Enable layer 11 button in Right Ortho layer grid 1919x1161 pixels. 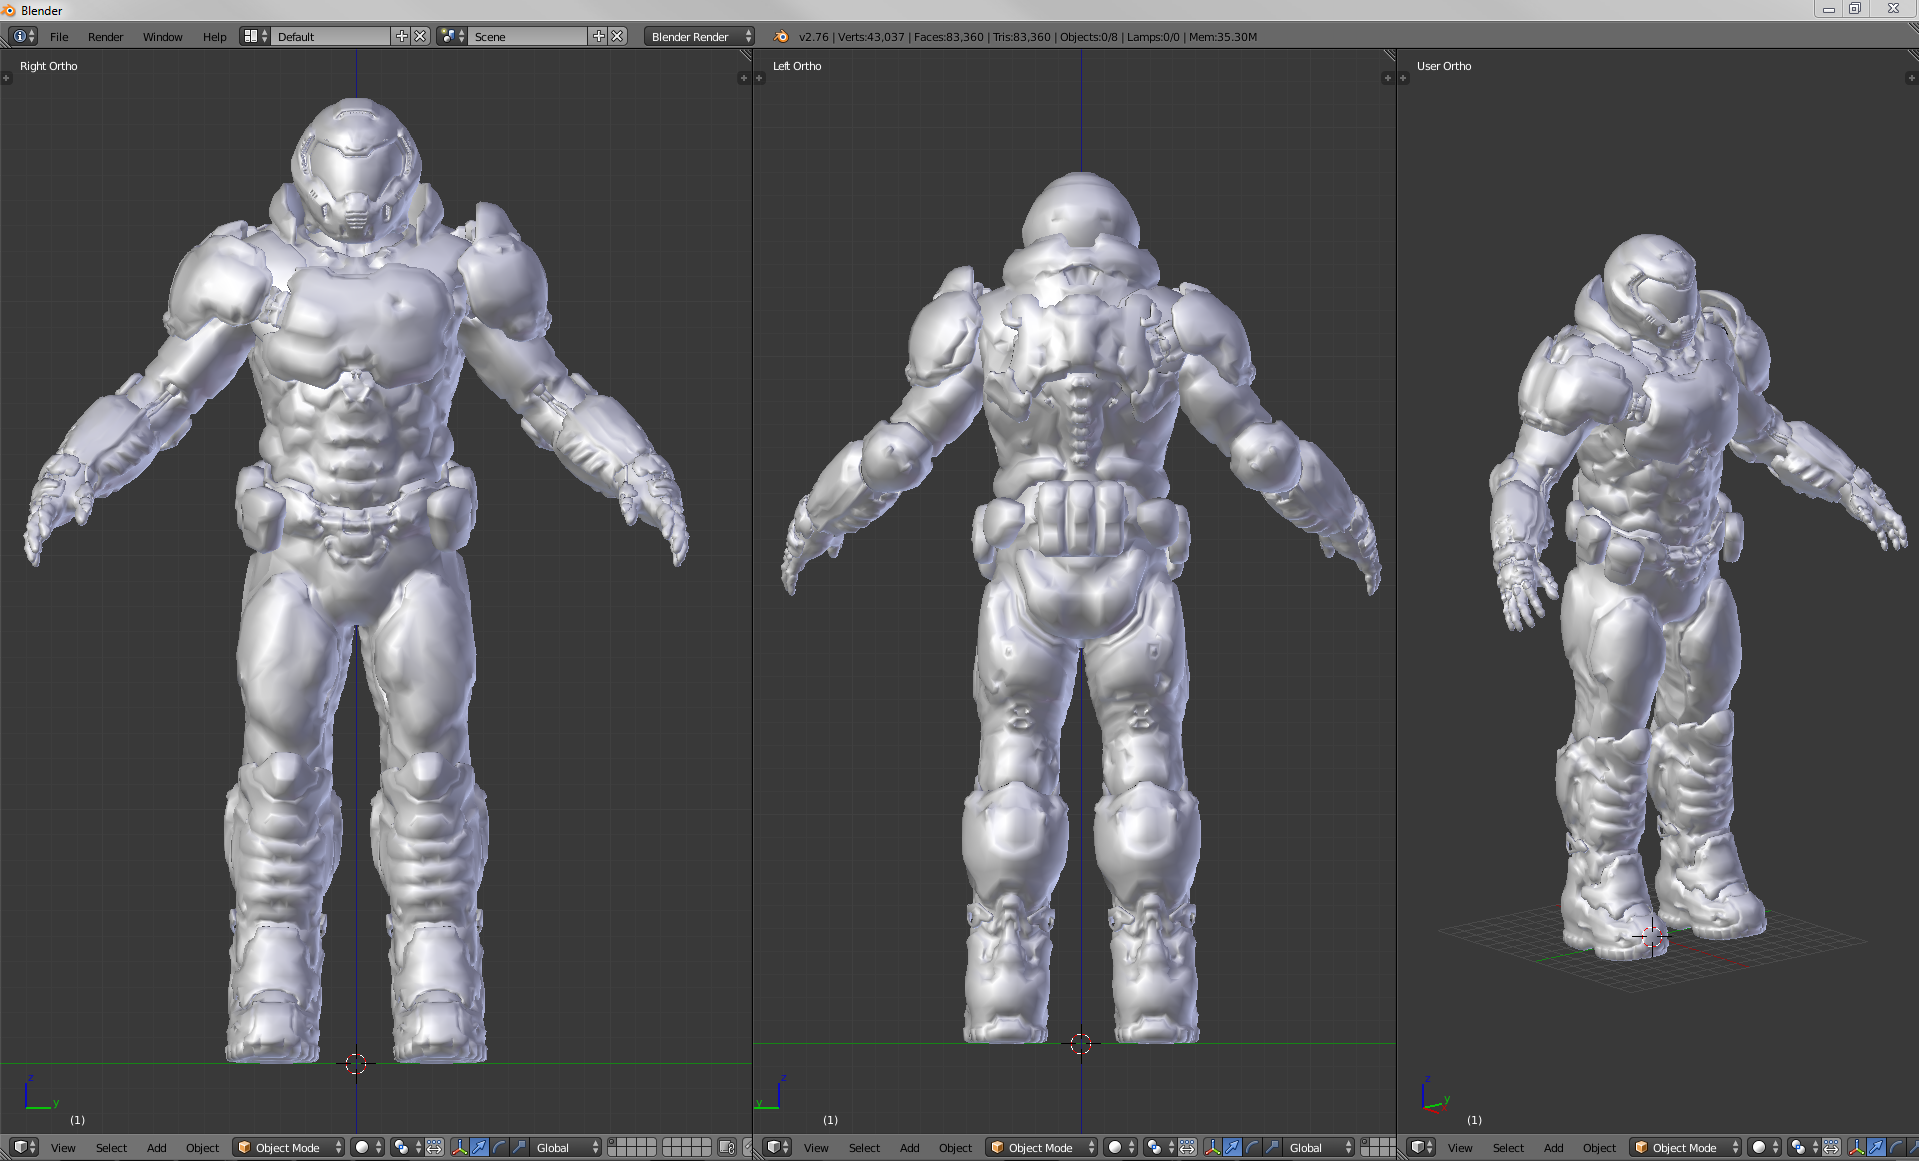[x=612, y=1152]
